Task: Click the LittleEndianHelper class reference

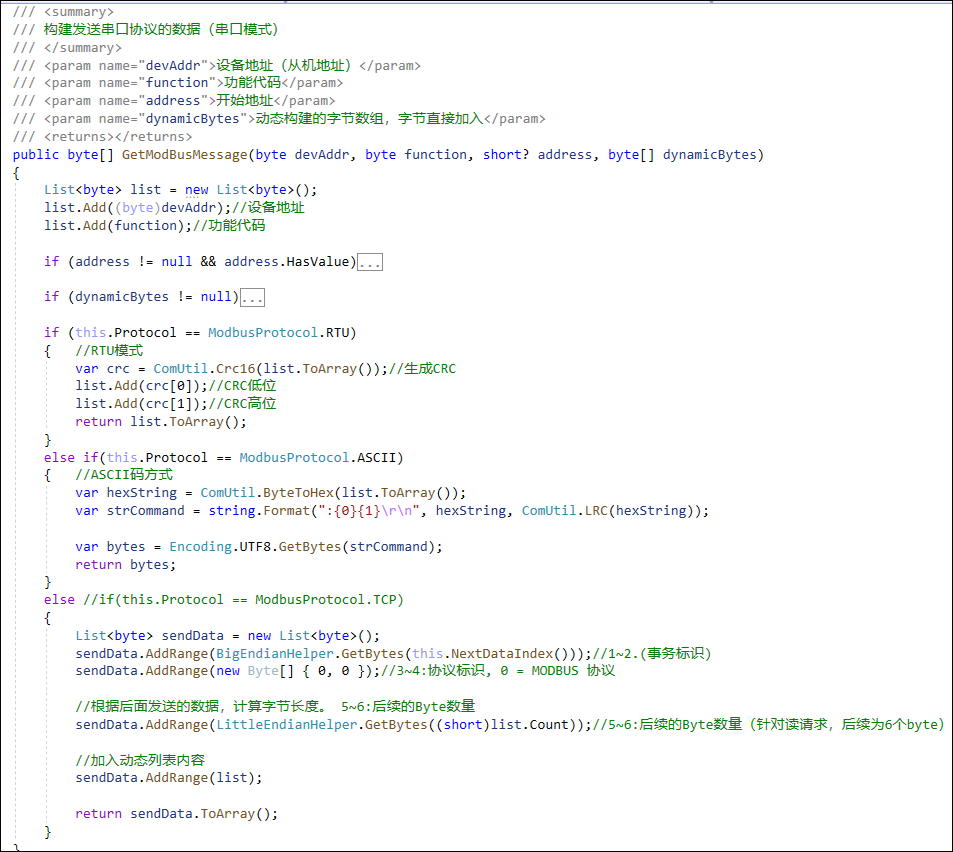Action: click(x=287, y=725)
